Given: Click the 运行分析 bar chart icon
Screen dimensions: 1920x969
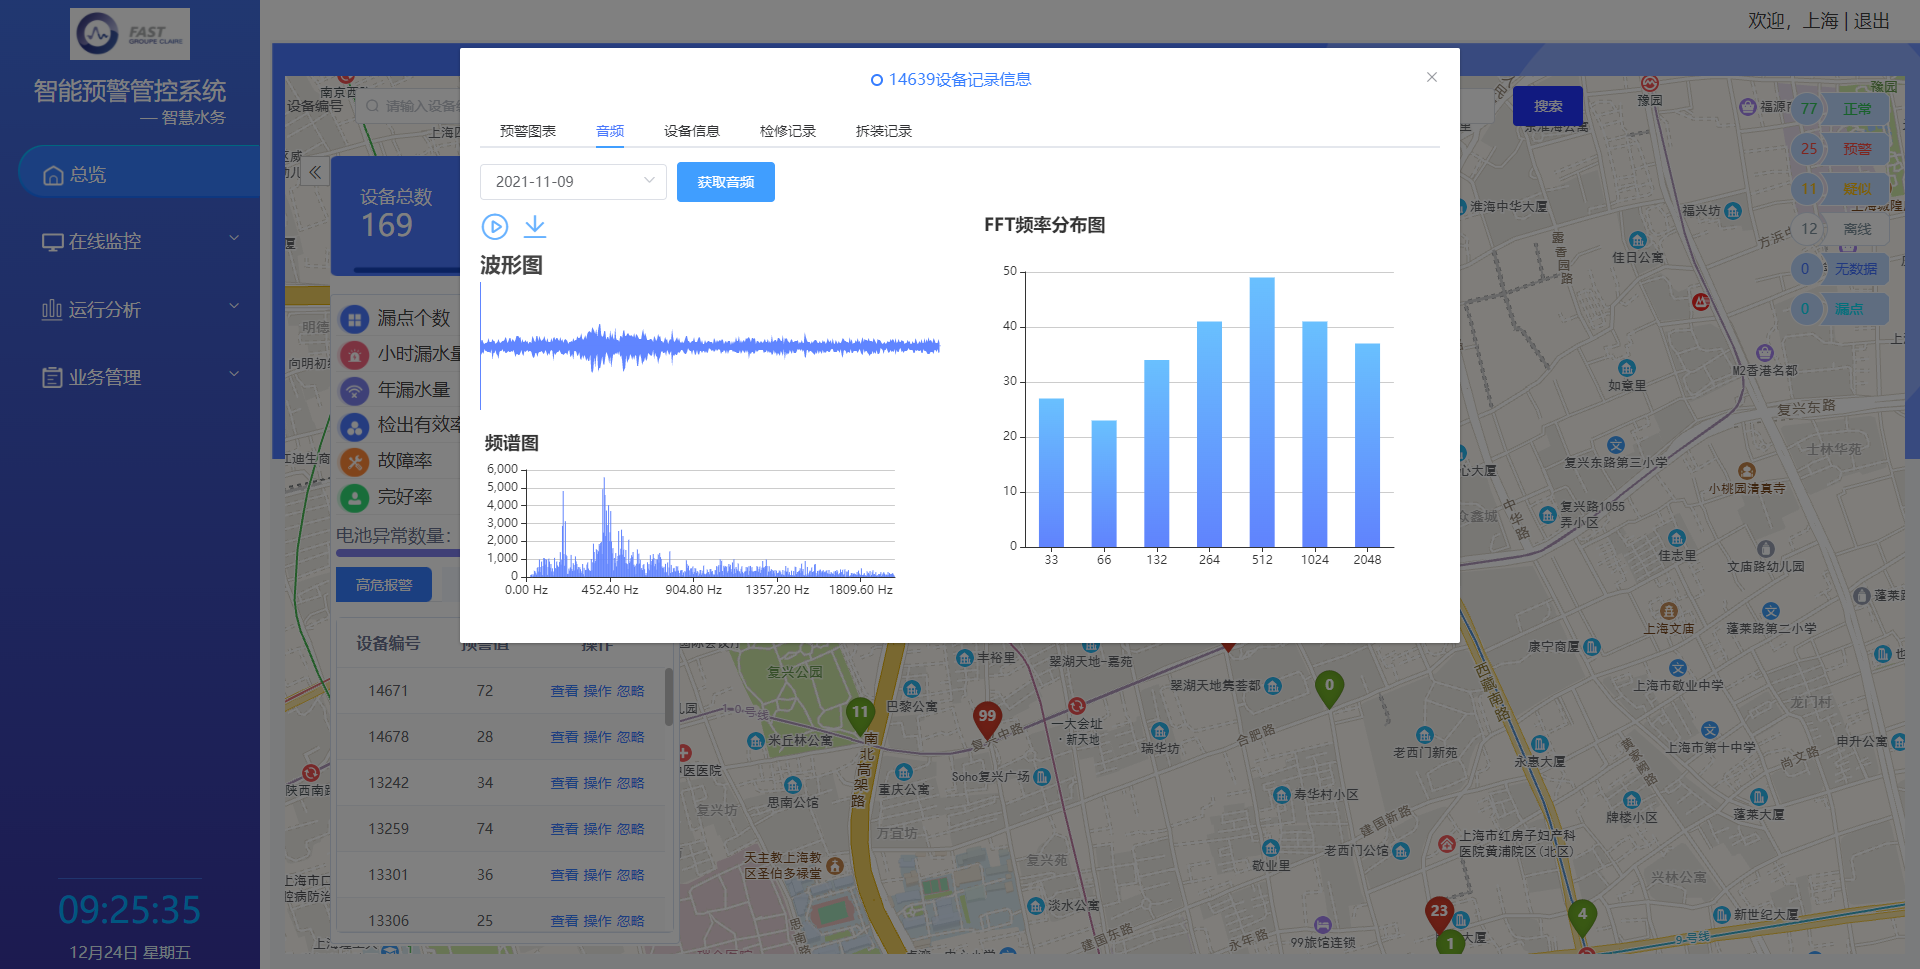Looking at the screenshot, I should click(52, 310).
